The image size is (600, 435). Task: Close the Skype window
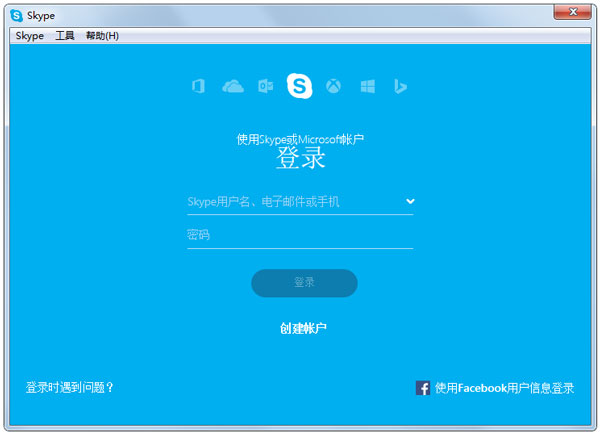pos(573,12)
